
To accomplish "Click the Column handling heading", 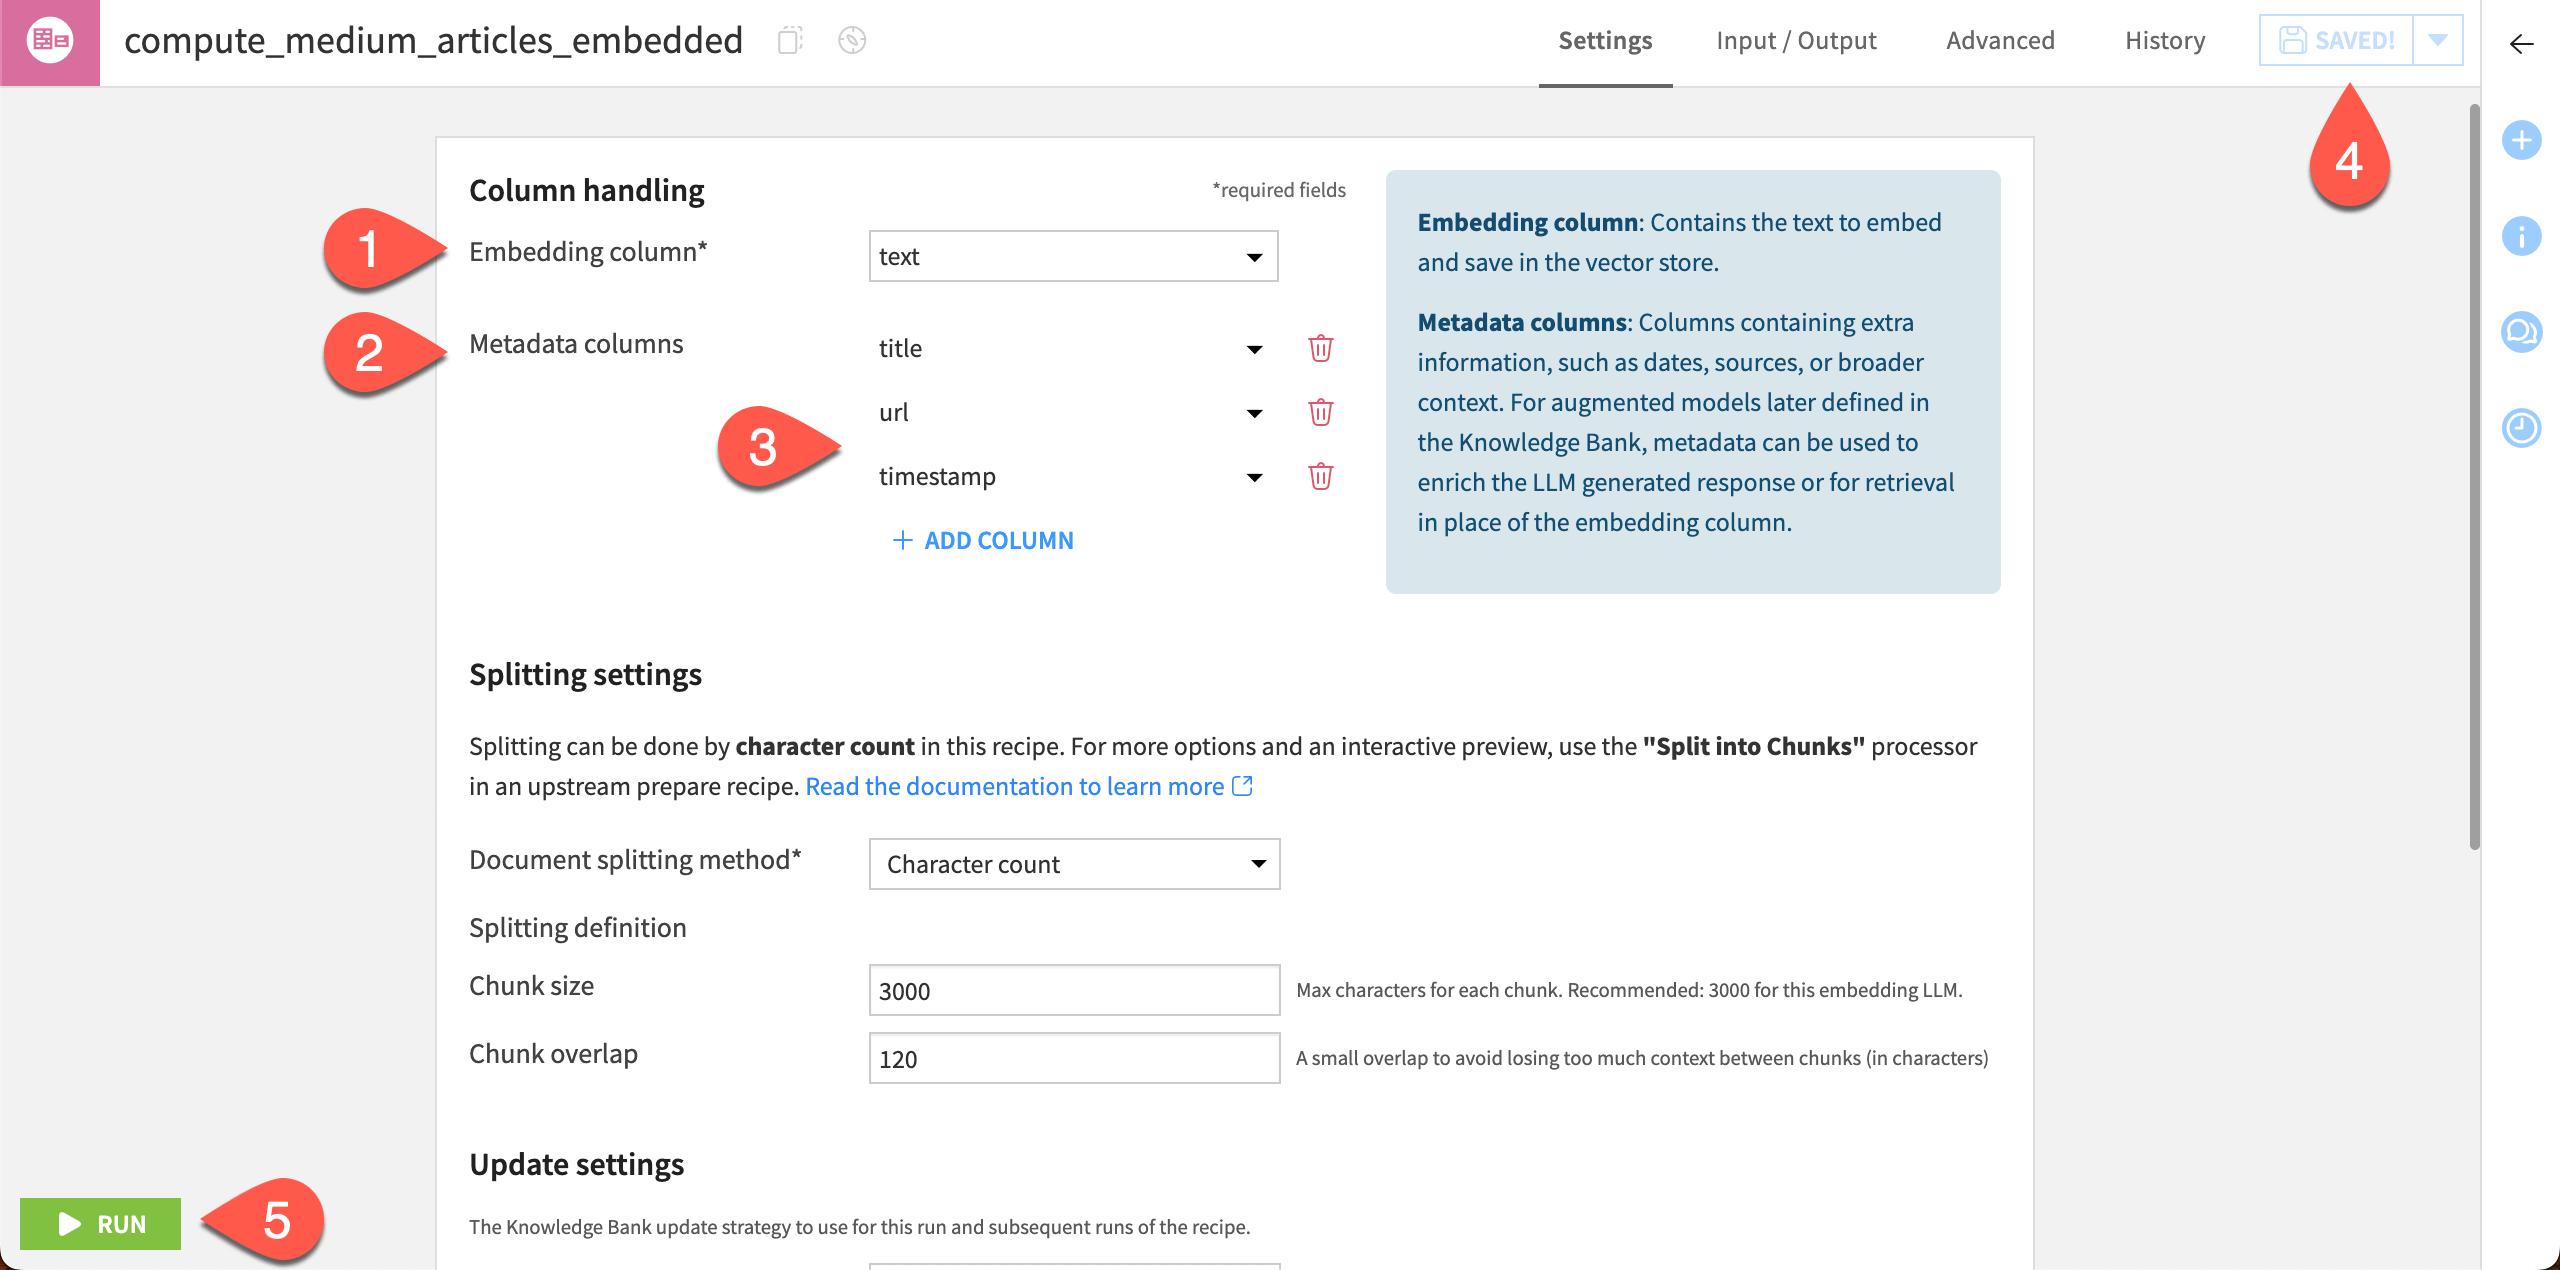I will [x=587, y=190].
